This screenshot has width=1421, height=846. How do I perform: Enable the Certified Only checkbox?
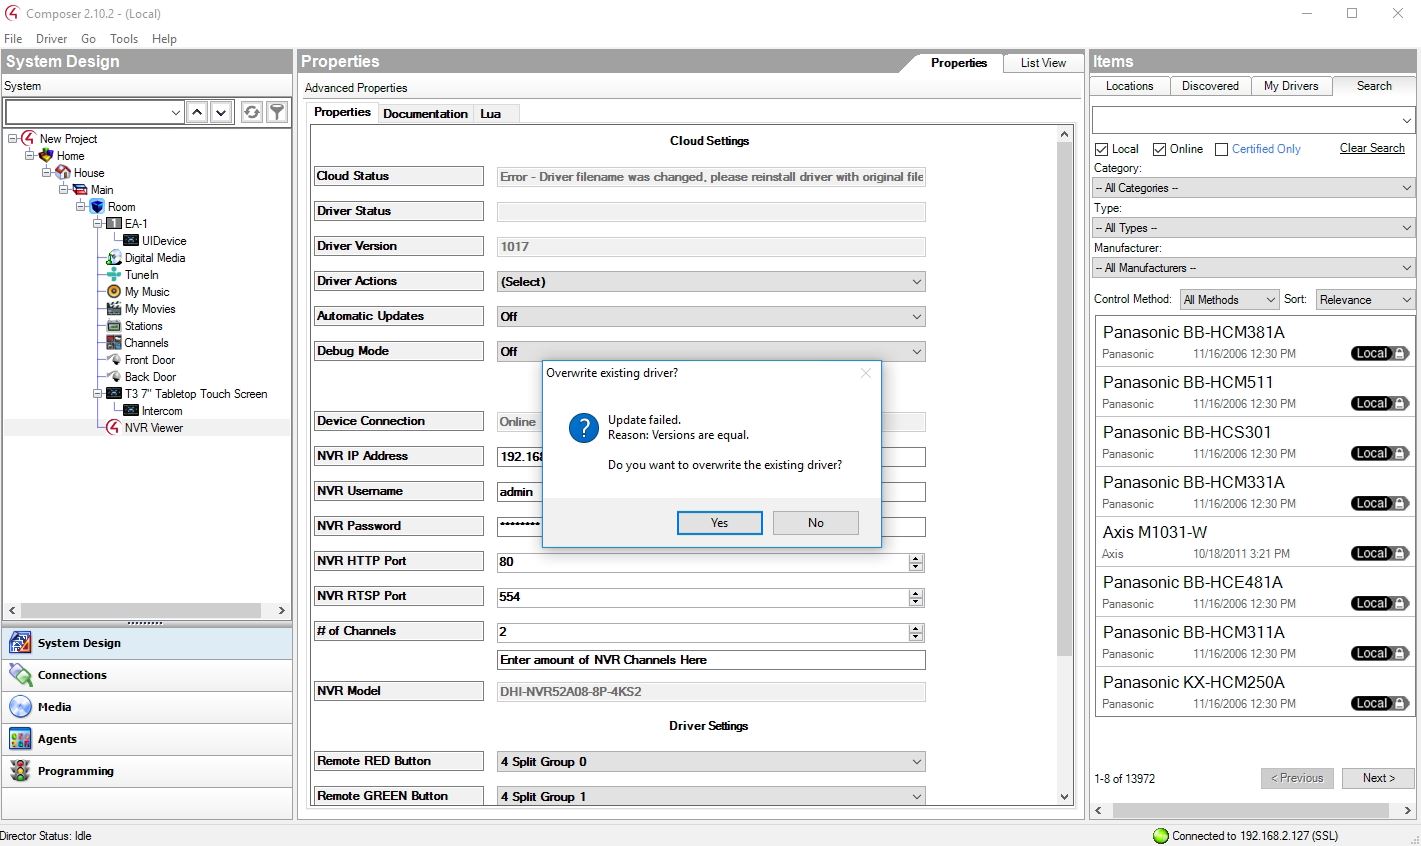(x=1221, y=149)
